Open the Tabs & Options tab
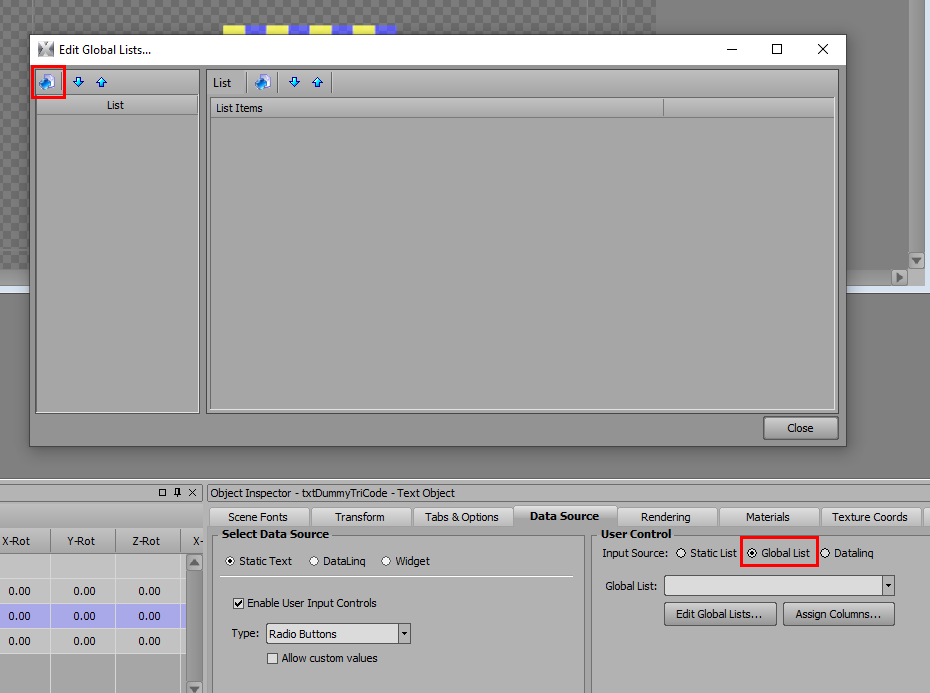 pyautogui.click(x=462, y=517)
